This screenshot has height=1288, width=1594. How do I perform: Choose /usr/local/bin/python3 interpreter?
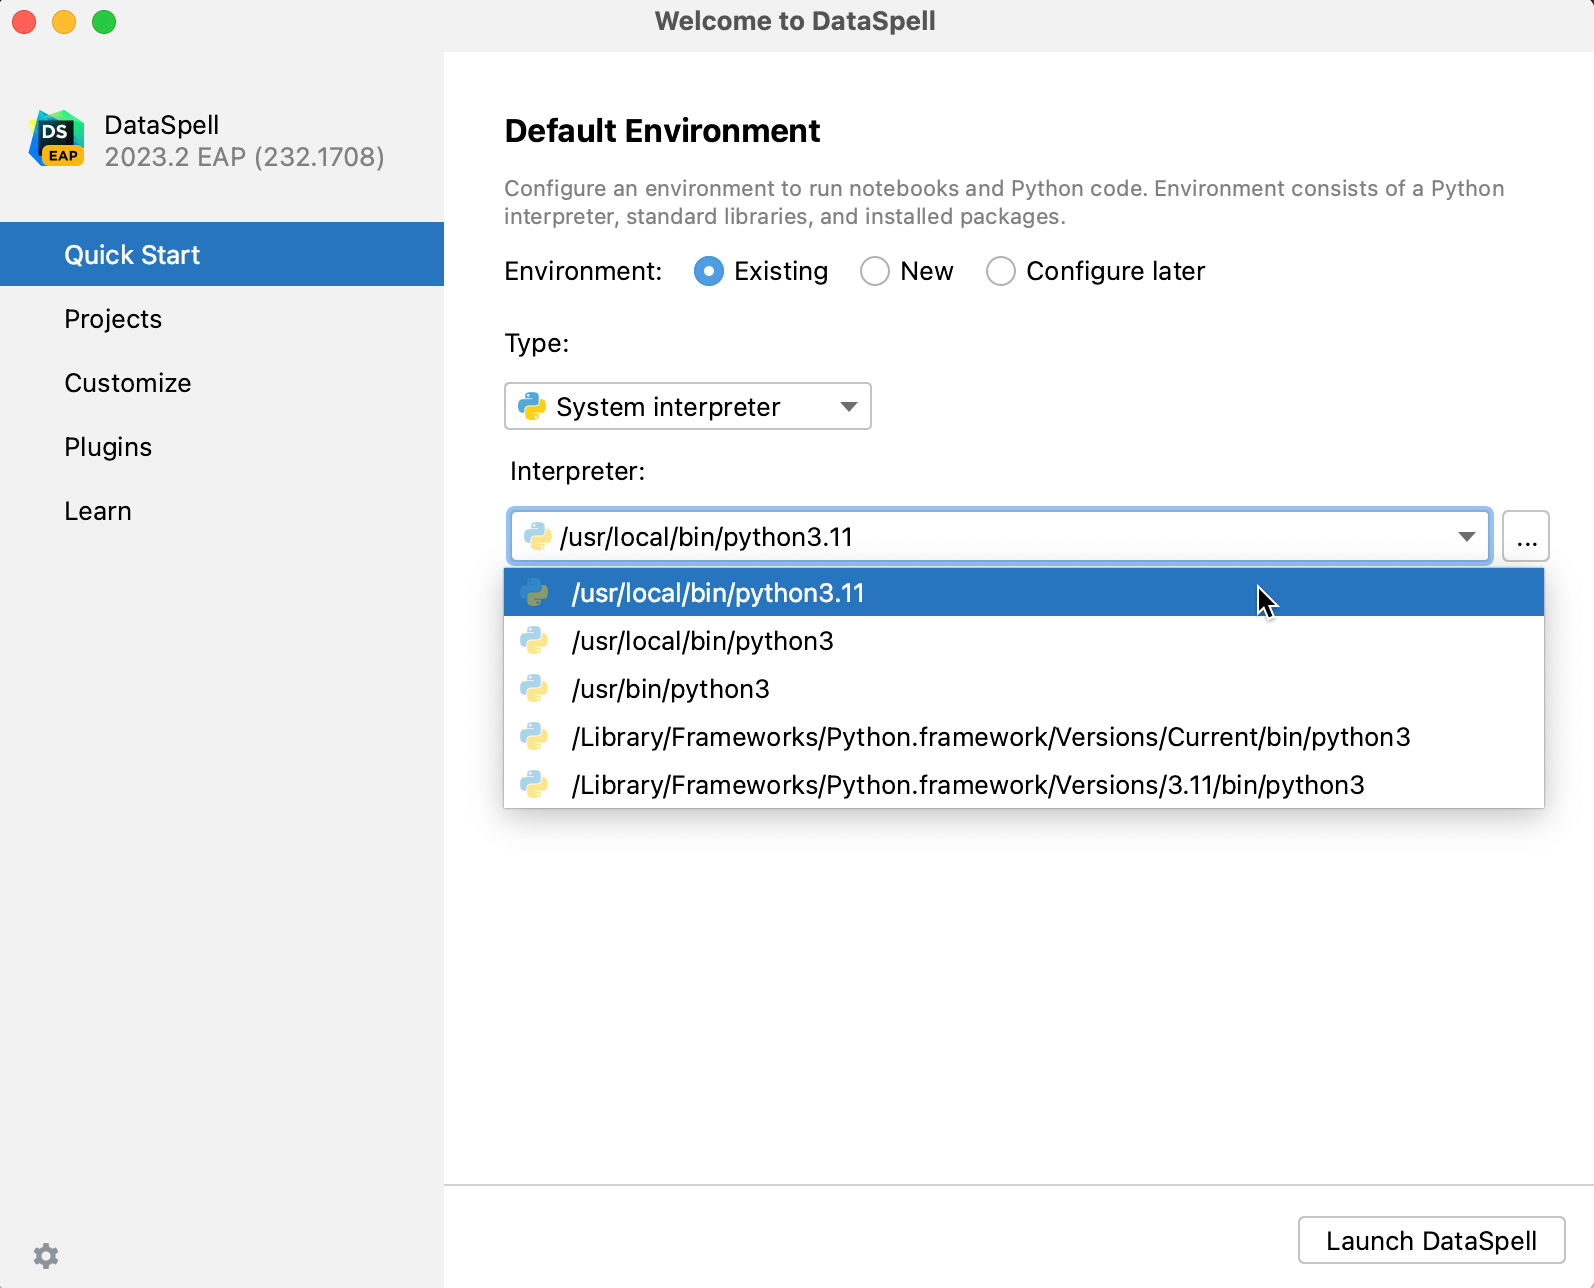coord(1024,640)
